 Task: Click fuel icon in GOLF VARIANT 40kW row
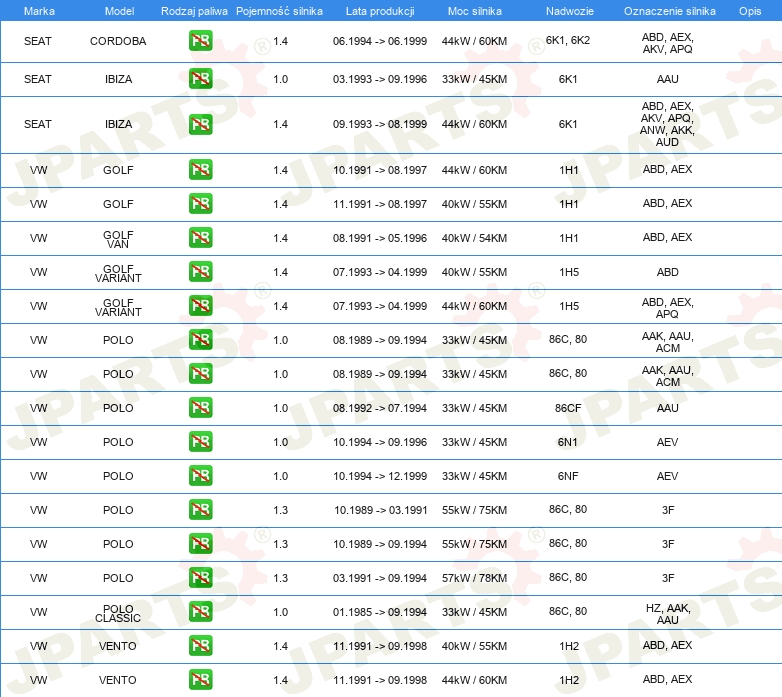tap(200, 272)
